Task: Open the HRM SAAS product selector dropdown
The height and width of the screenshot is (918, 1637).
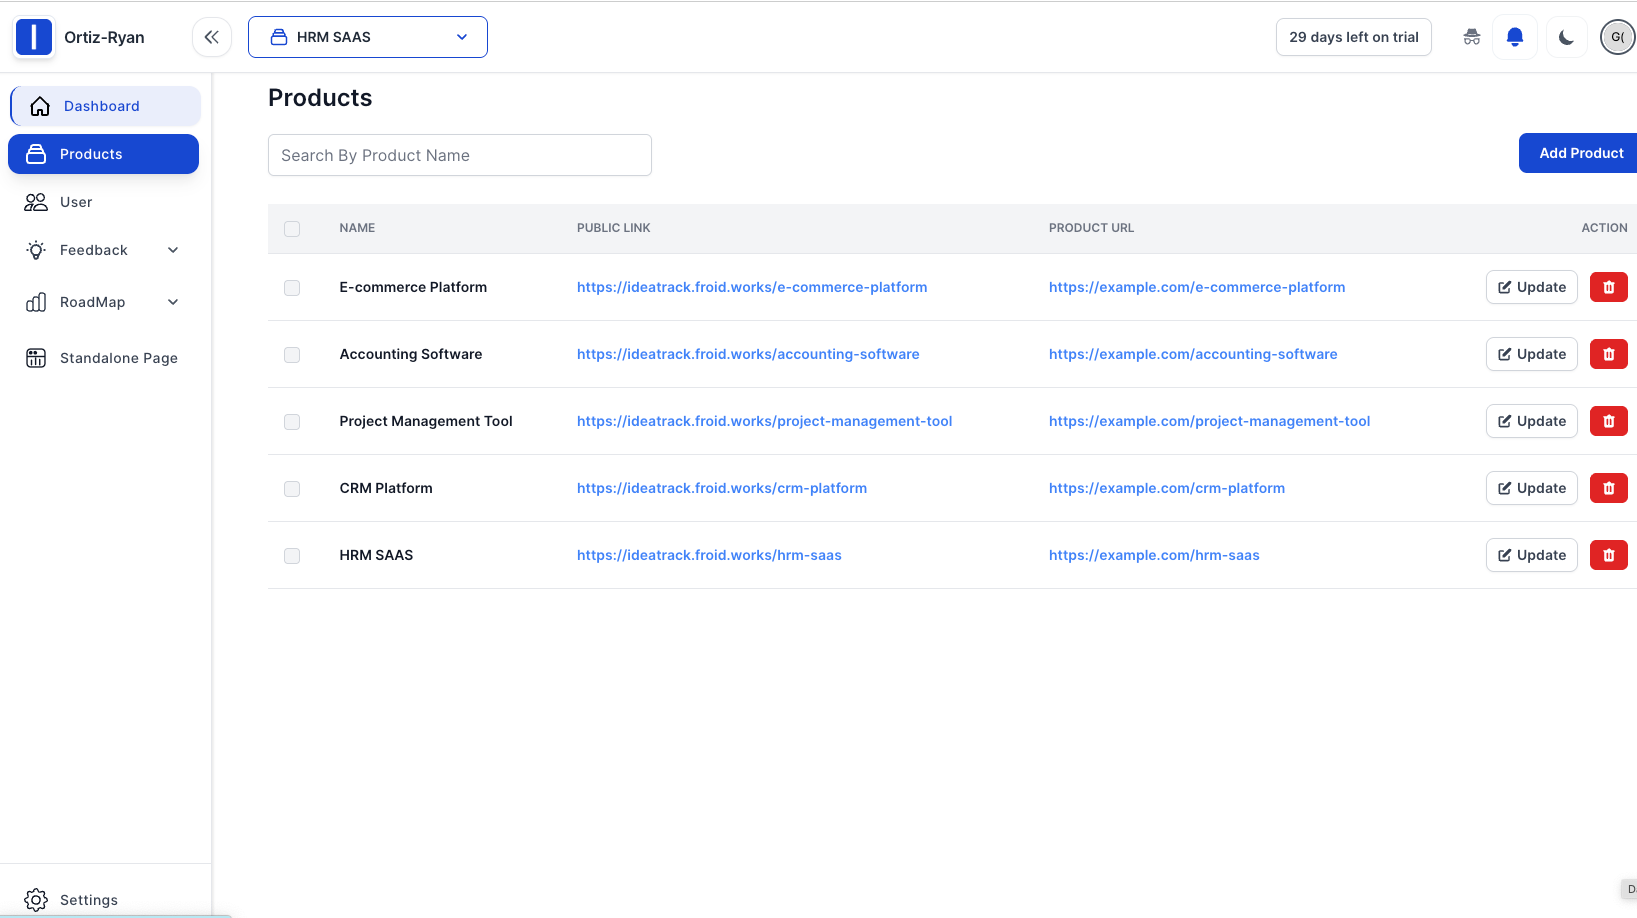Action: 367,37
